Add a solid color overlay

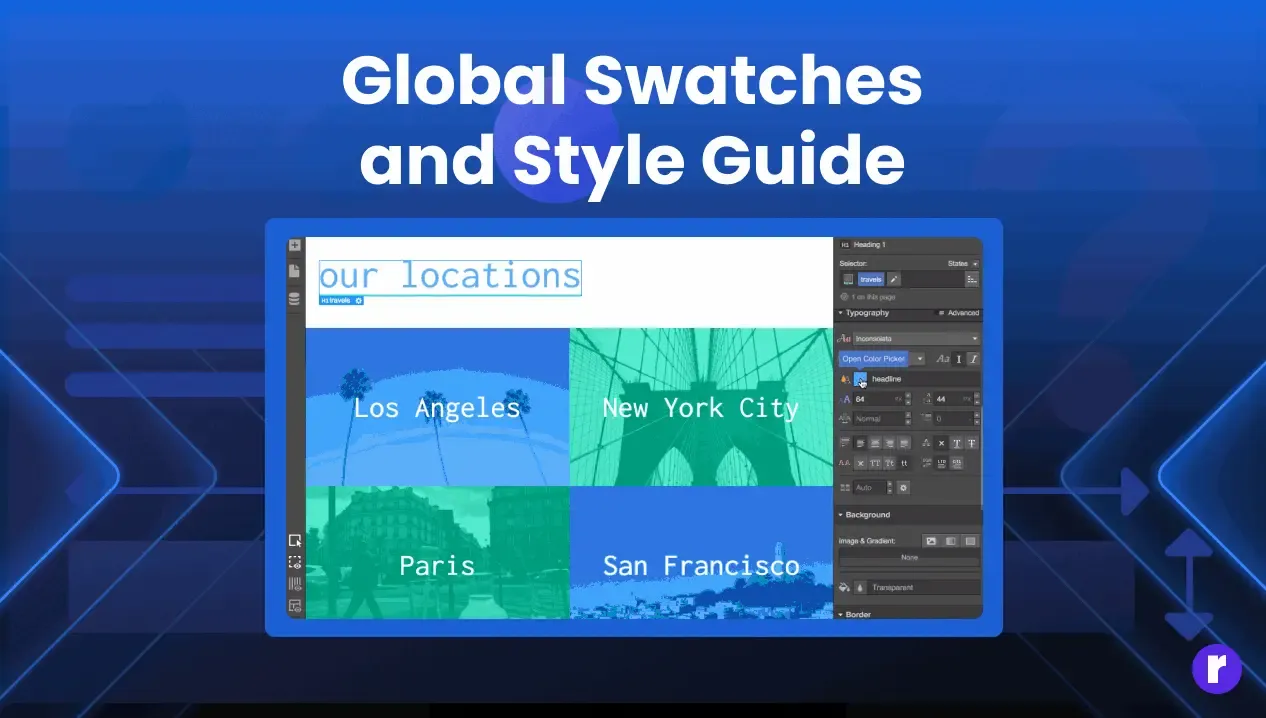coord(970,541)
